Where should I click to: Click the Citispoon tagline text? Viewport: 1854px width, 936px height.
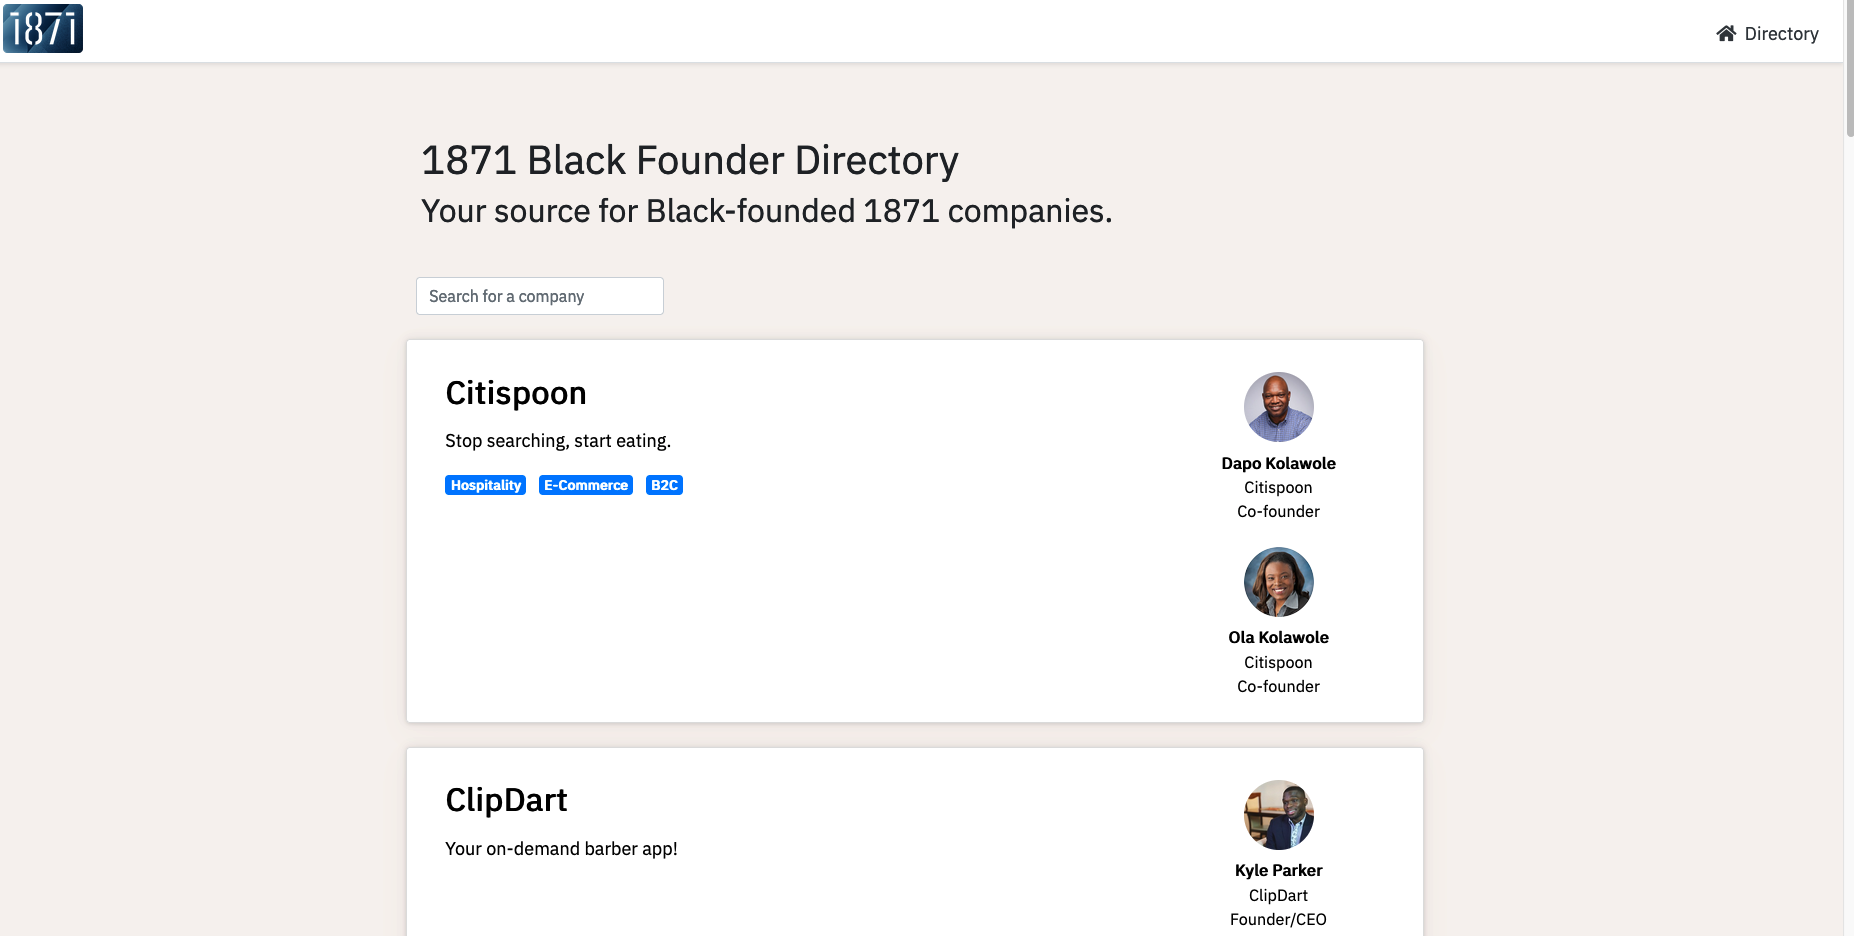557,441
